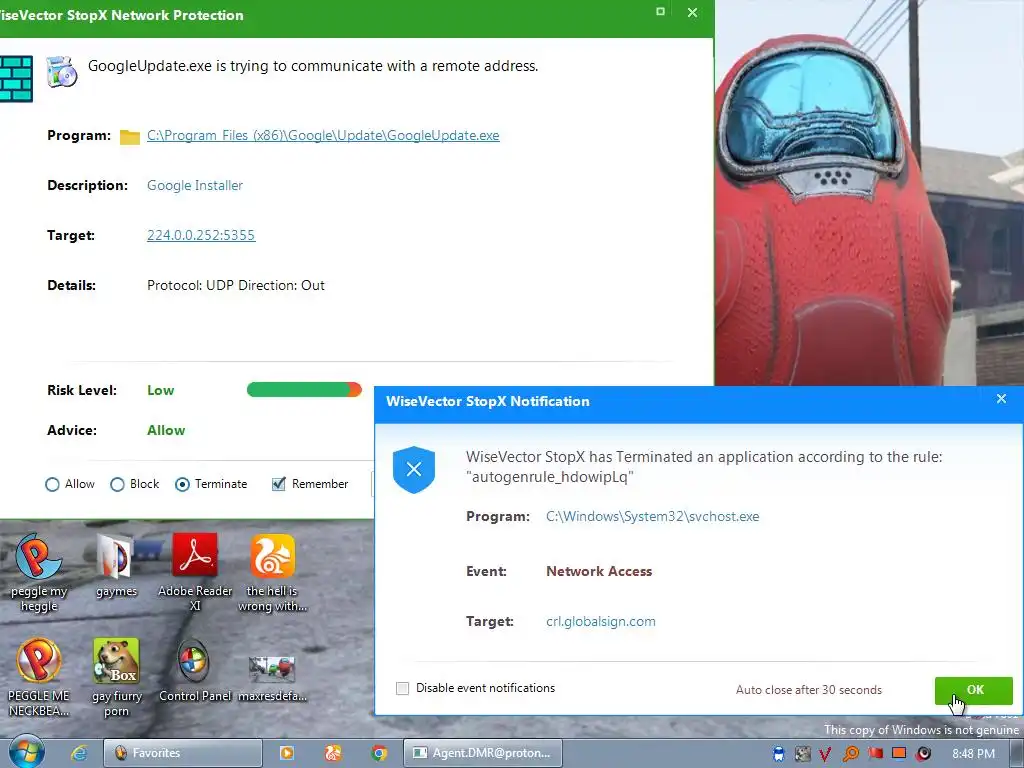Image resolution: width=1024 pixels, height=768 pixels.
Task: Launch Internet Explorer from taskbar
Action: tap(79, 753)
